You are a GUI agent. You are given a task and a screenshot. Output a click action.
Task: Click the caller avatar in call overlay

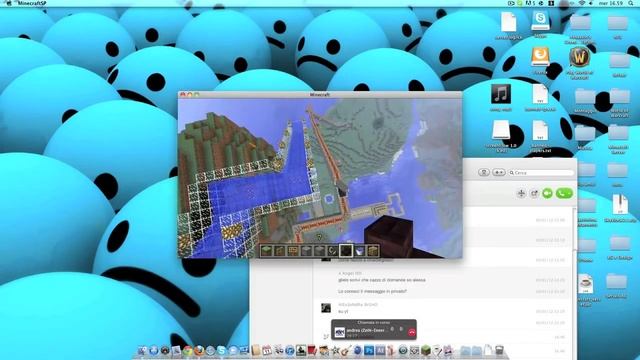(340, 332)
